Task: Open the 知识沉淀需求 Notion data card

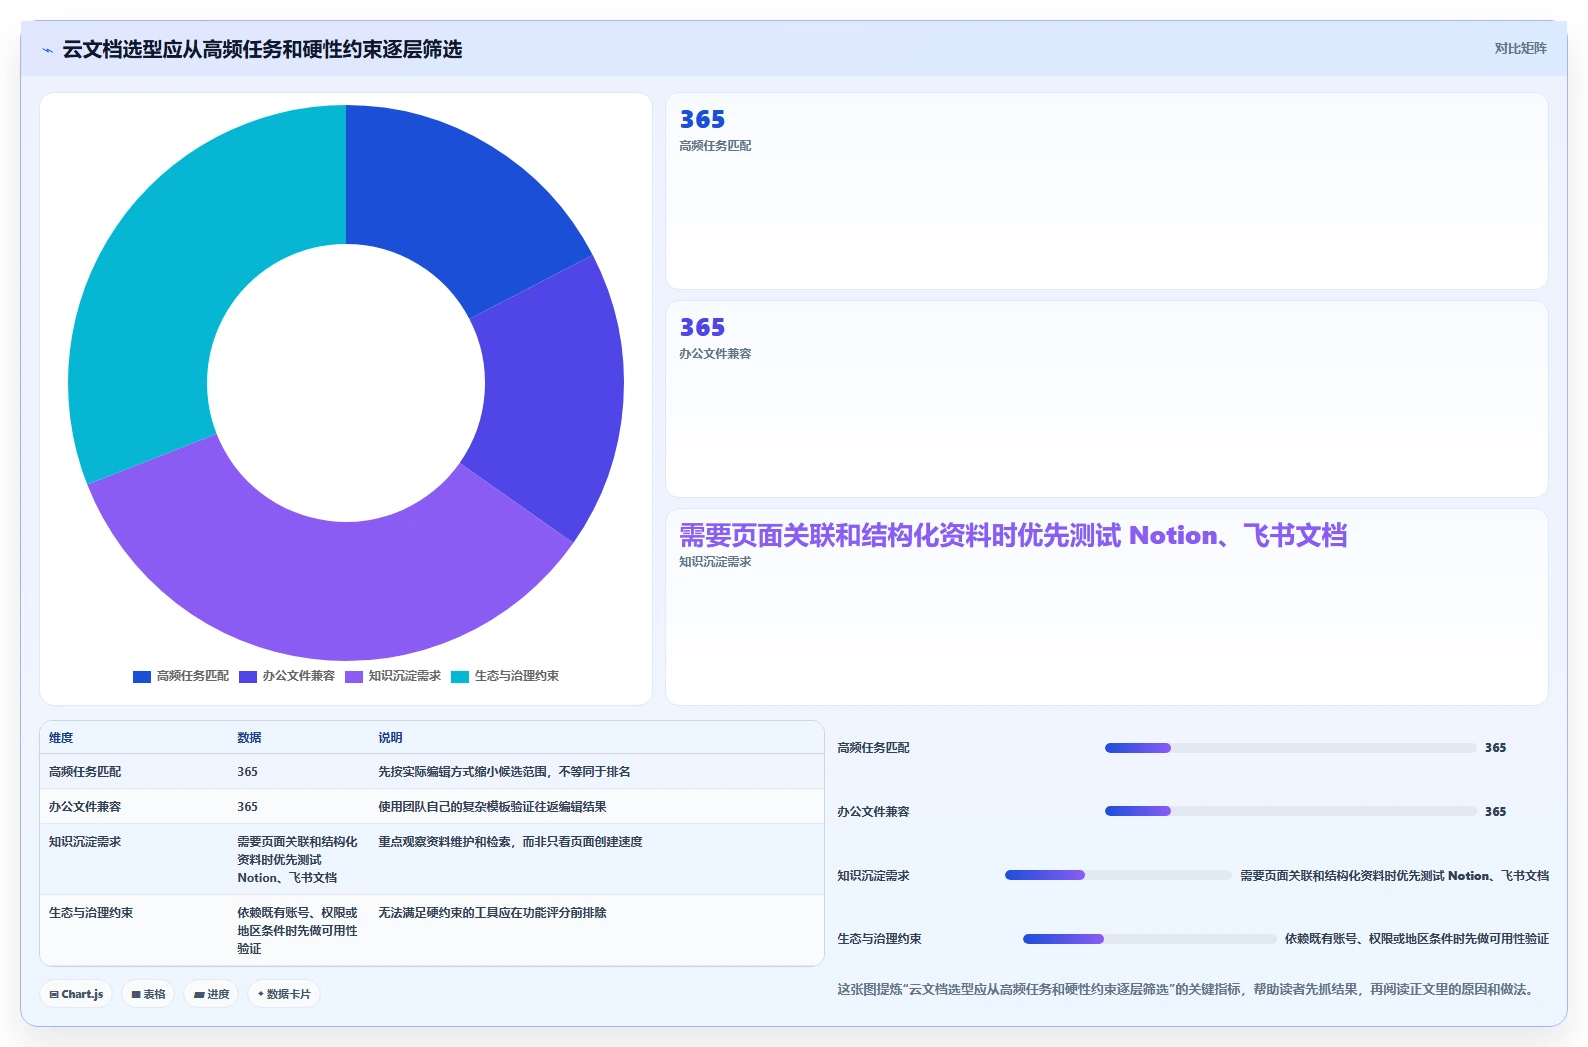Action: click(1106, 607)
